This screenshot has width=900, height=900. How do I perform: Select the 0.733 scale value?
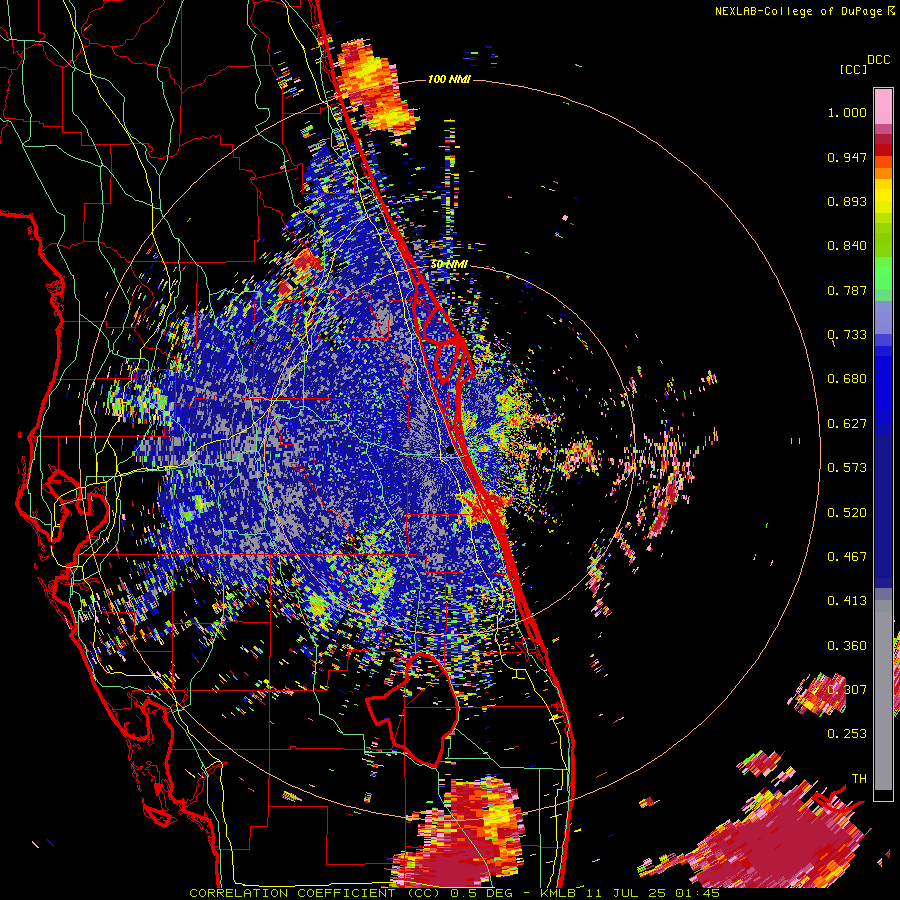pyautogui.click(x=847, y=335)
